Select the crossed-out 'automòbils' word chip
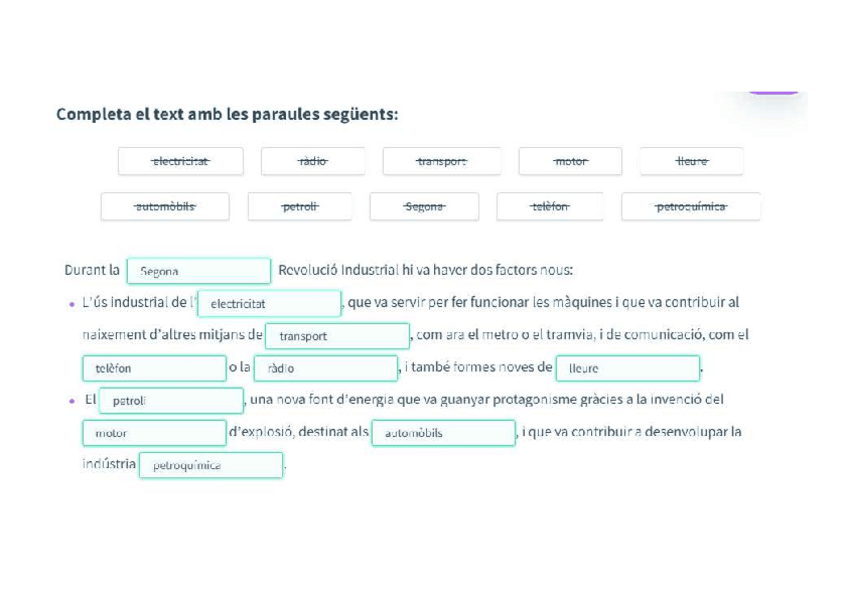Viewport: 848px width, 599px height. click(x=165, y=207)
